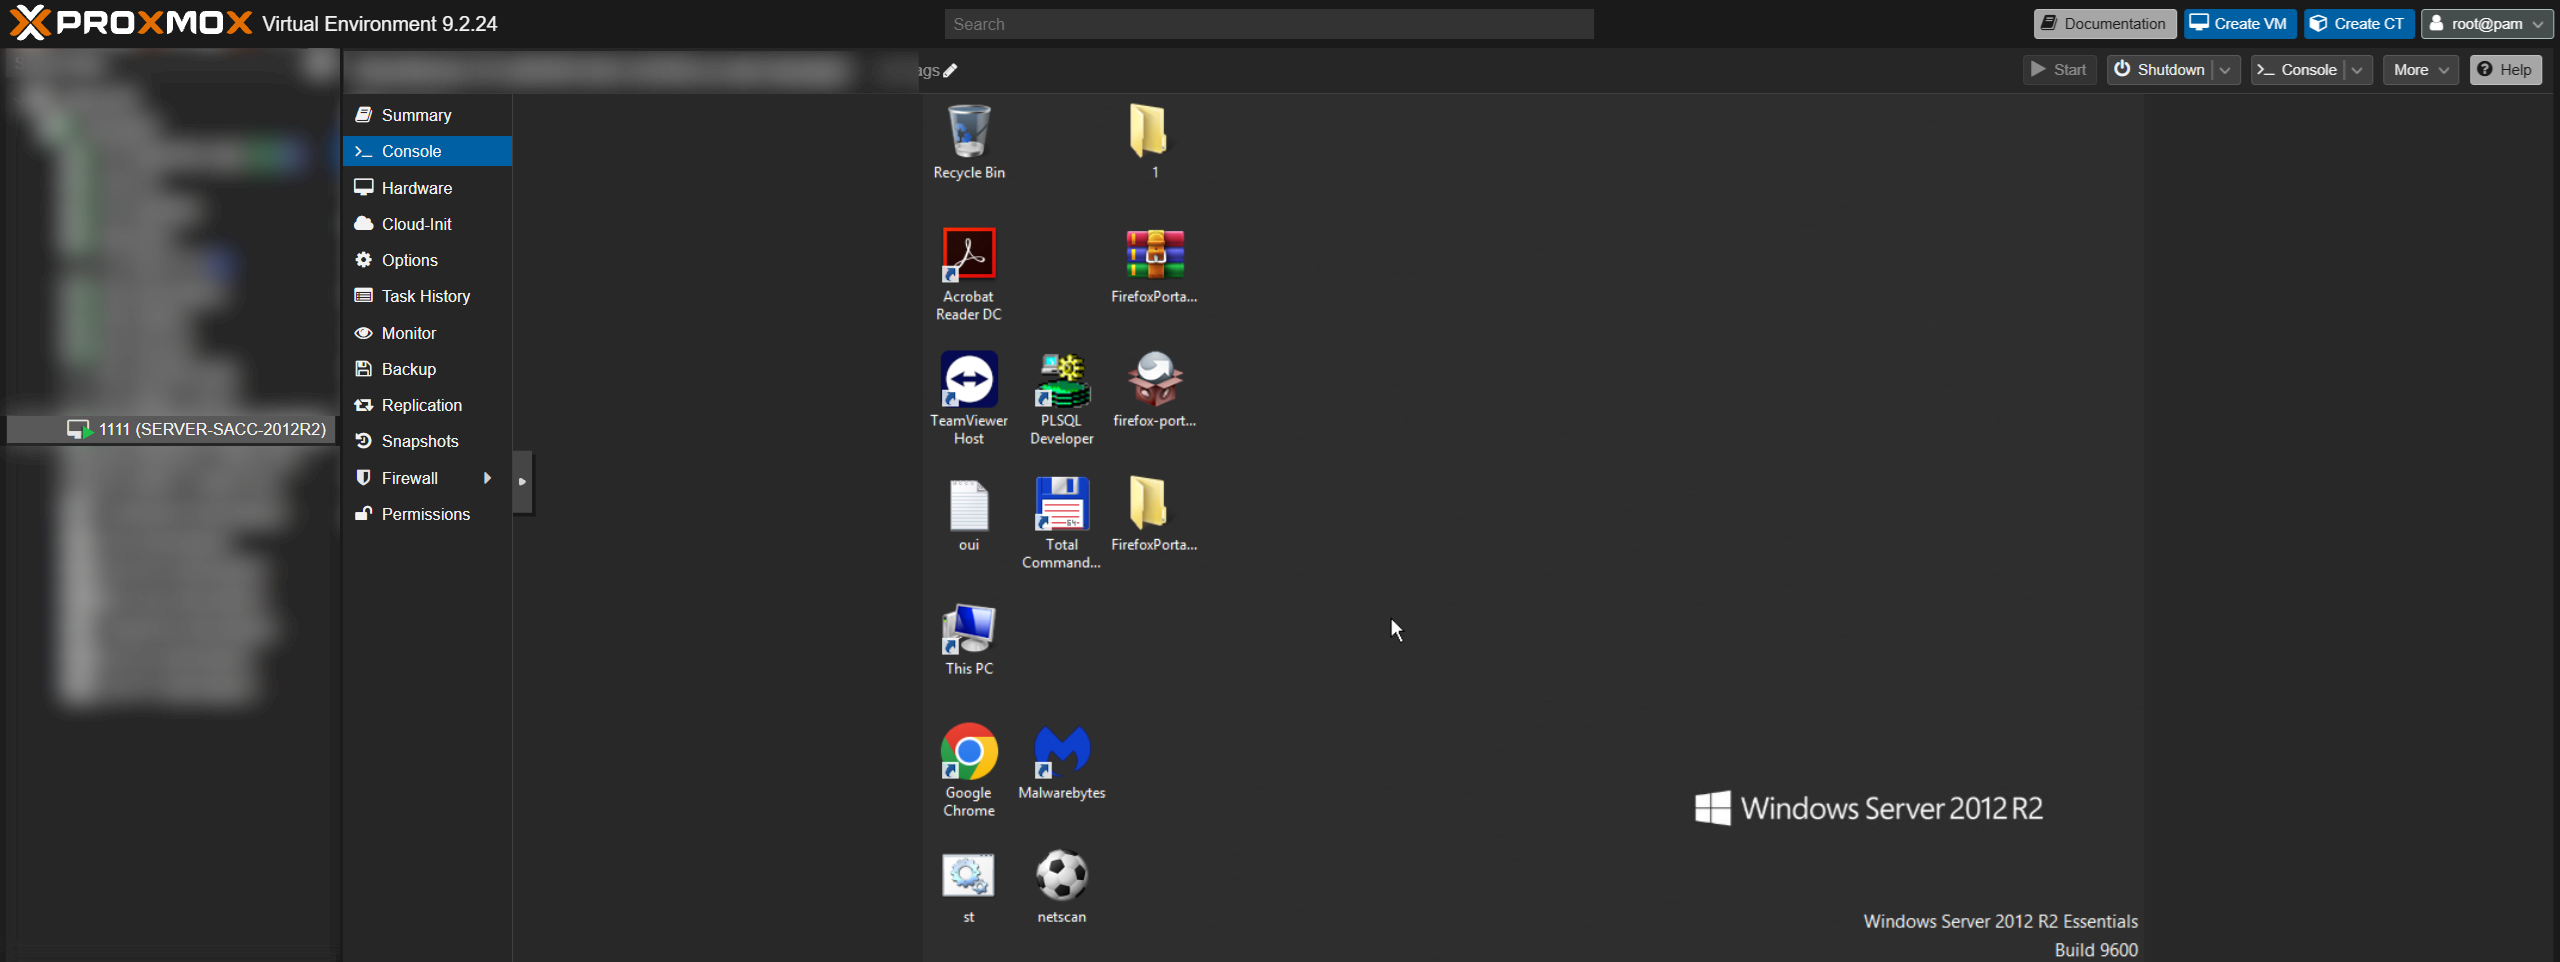This screenshot has height=962, width=2560.
Task: Open the netscan soccer ball icon
Action: tap(1061, 886)
